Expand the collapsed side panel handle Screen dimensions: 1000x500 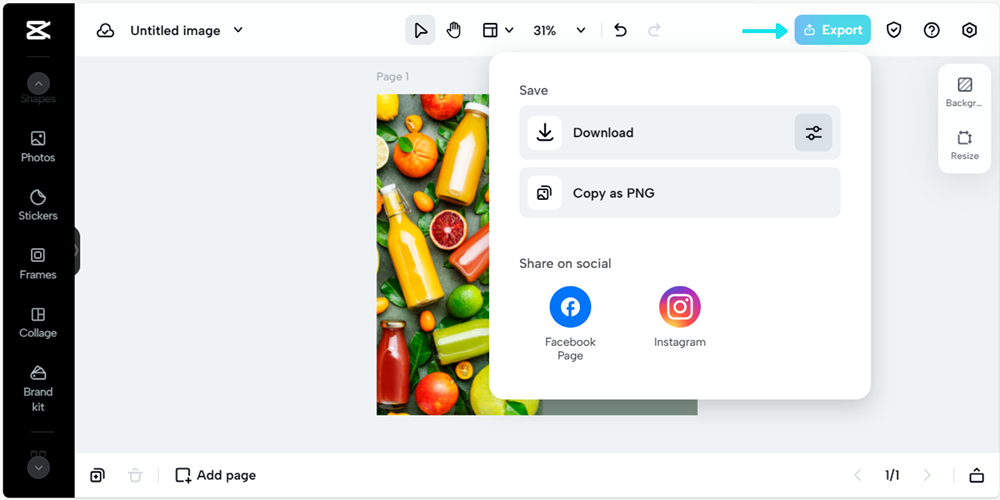point(77,251)
